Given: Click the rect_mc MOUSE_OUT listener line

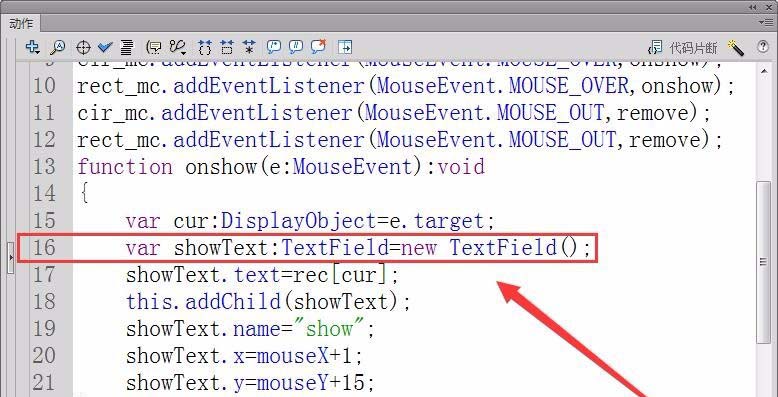Looking at the screenshot, I should click(400, 140).
